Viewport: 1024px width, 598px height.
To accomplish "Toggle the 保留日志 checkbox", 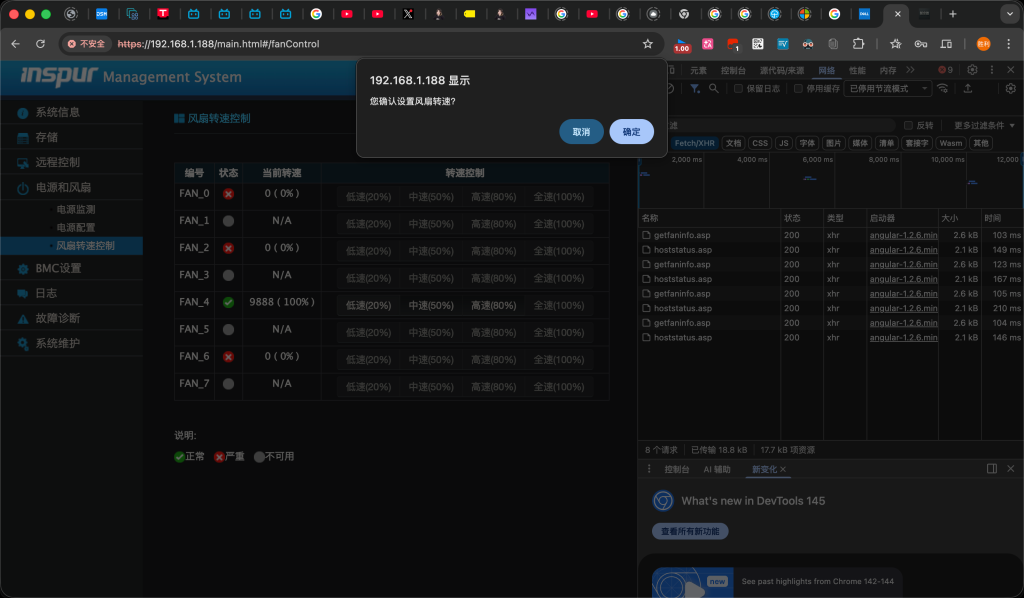I will pyautogui.click(x=739, y=88).
